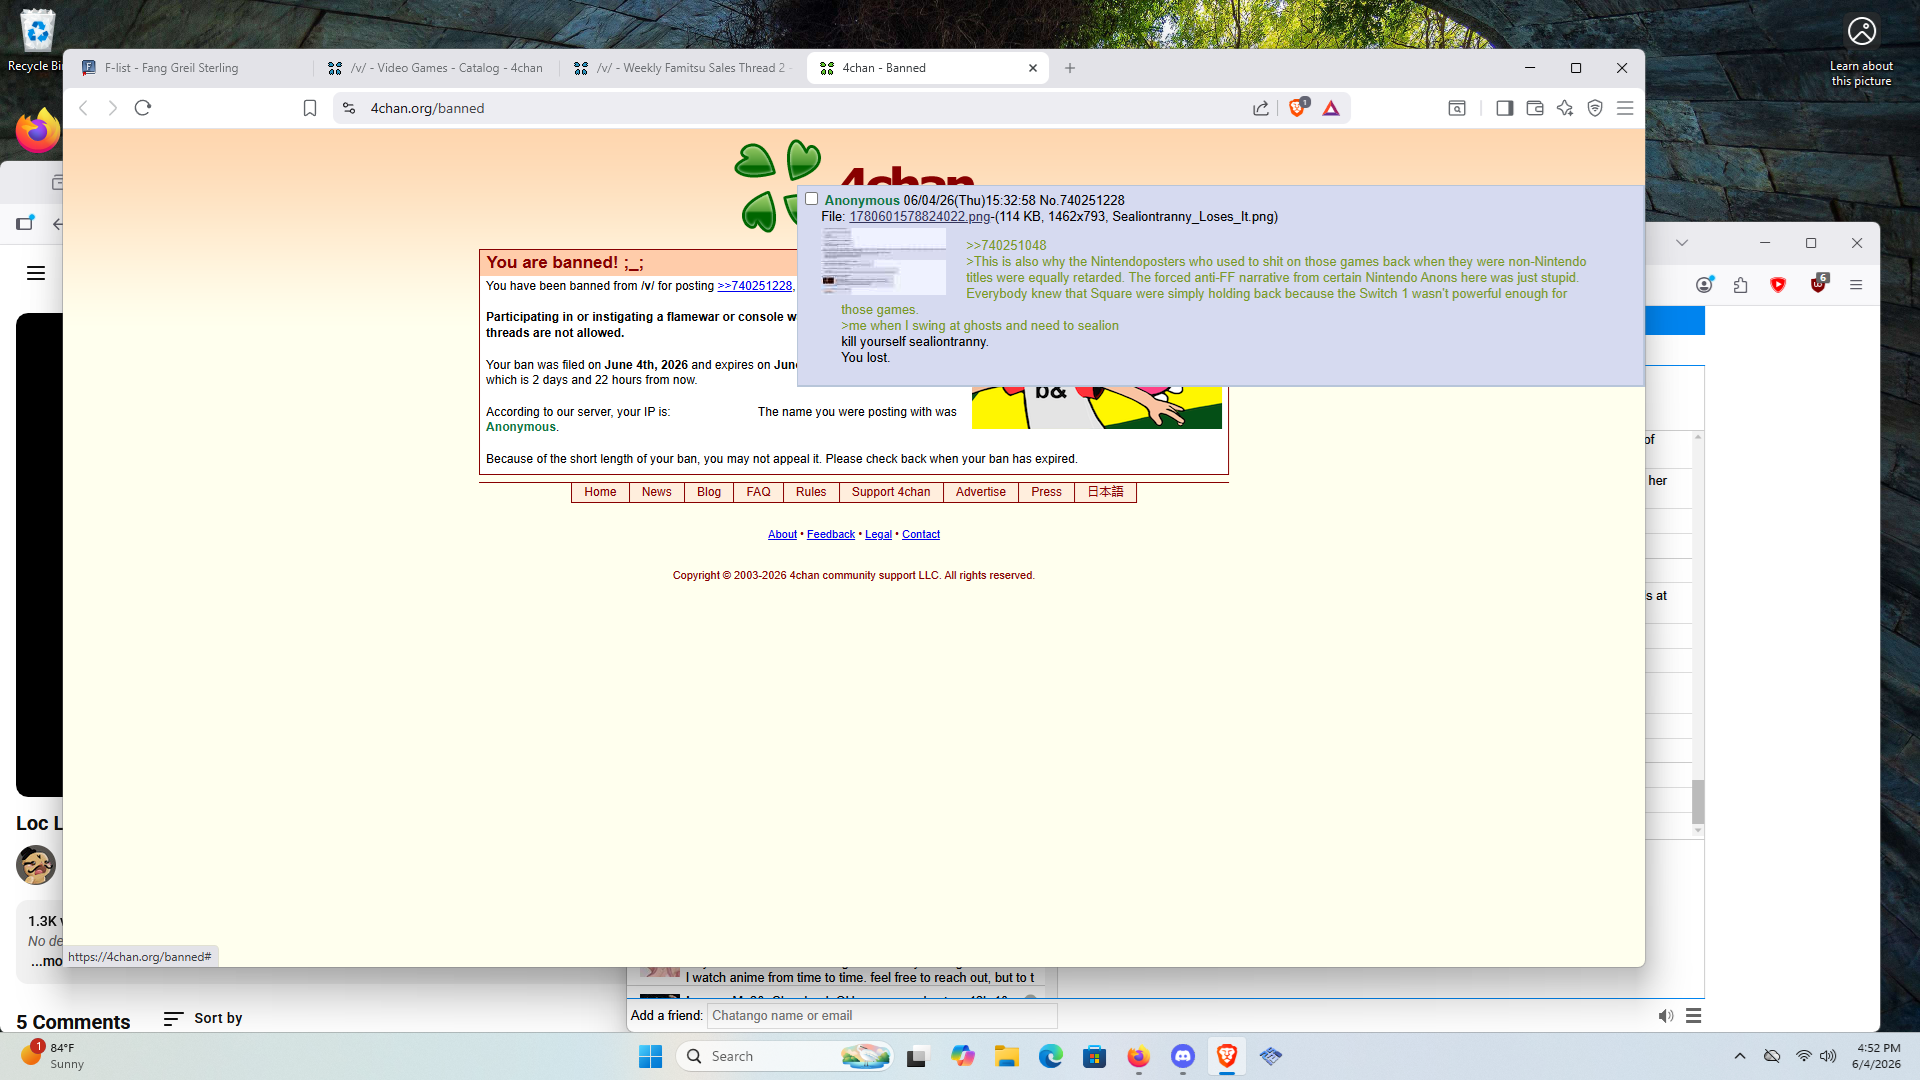
Task: Open the About footer link
Action: 782,535
